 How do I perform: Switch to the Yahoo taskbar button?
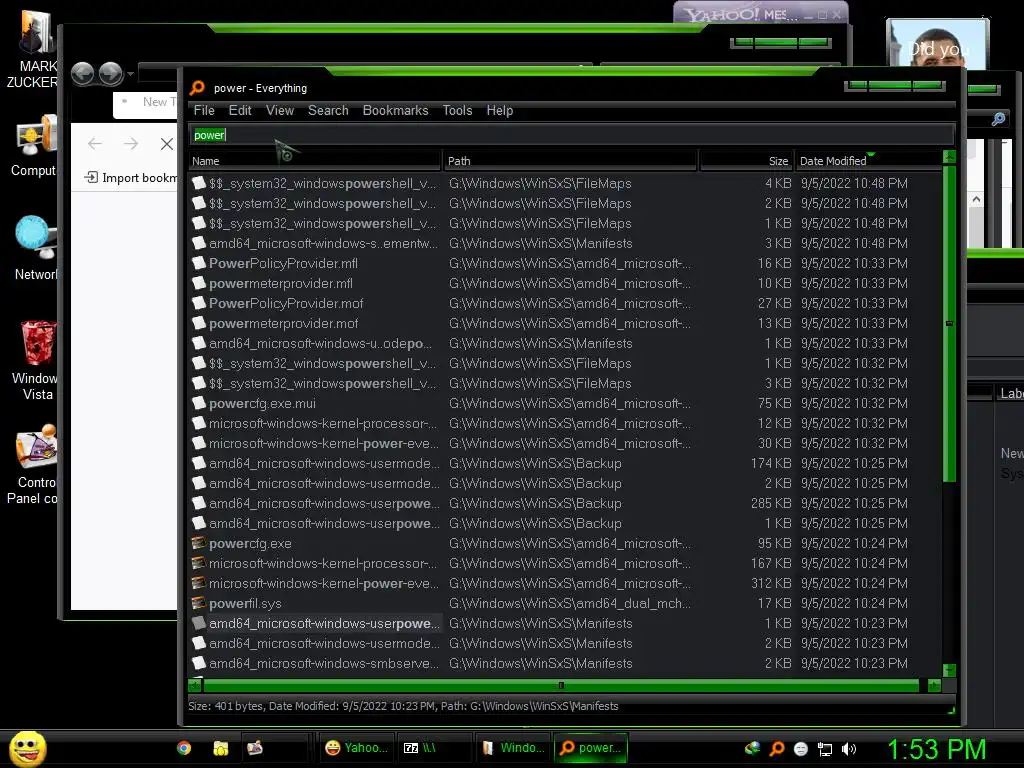click(x=356, y=748)
